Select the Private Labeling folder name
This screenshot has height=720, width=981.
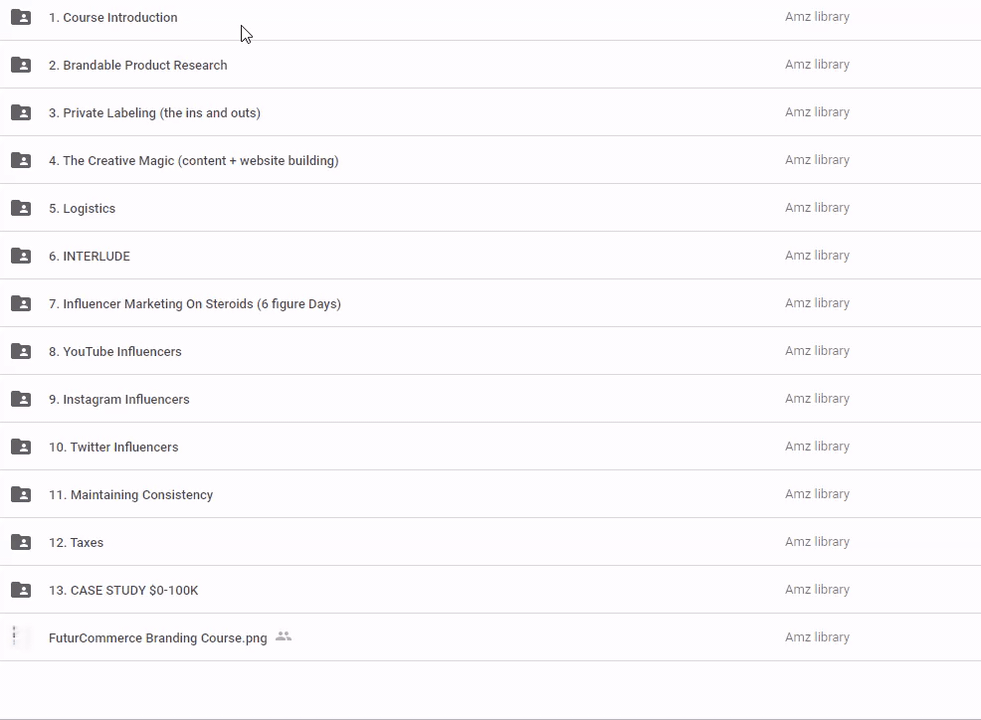(154, 113)
